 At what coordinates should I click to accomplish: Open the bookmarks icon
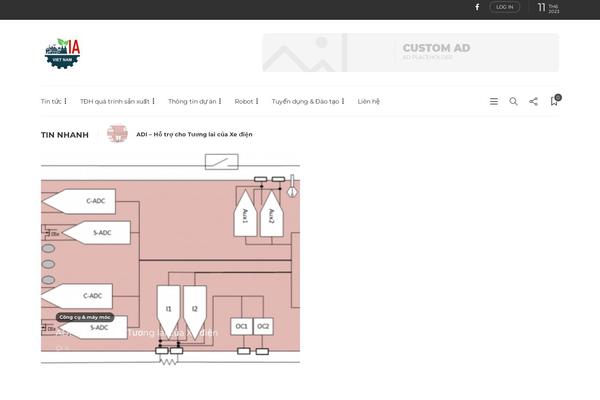555,100
